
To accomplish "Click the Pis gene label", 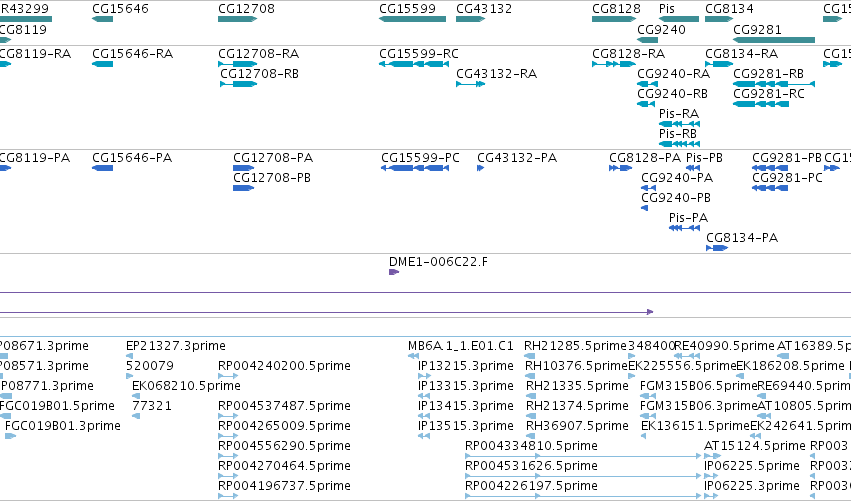I will click(666, 9).
